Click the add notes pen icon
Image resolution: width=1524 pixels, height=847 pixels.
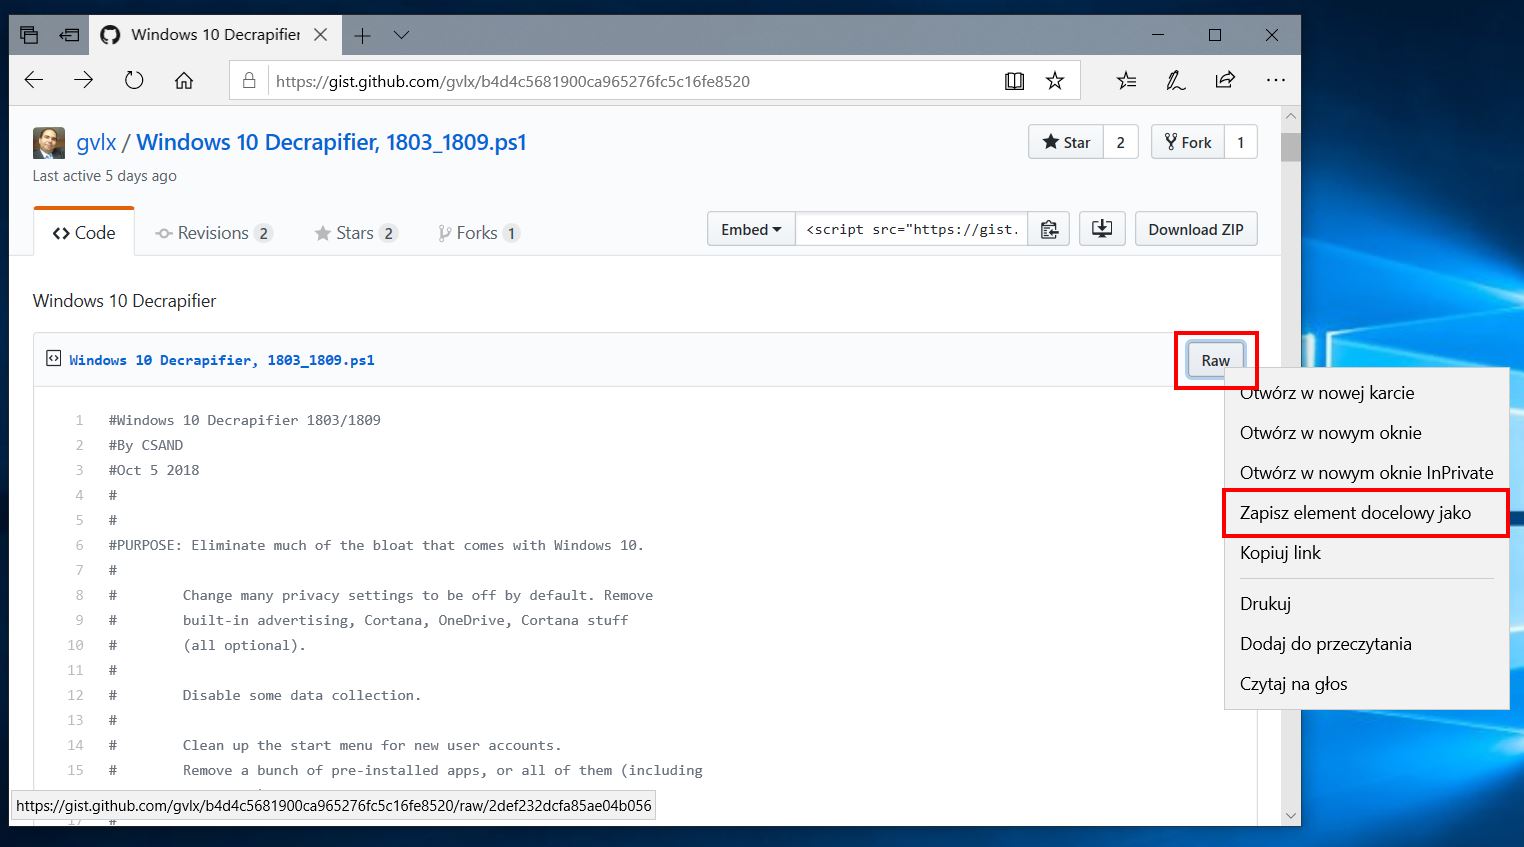click(x=1176, y=81)
